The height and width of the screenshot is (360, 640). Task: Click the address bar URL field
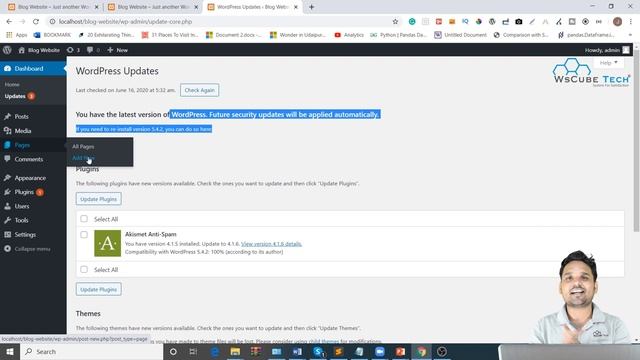coord(224,22)
